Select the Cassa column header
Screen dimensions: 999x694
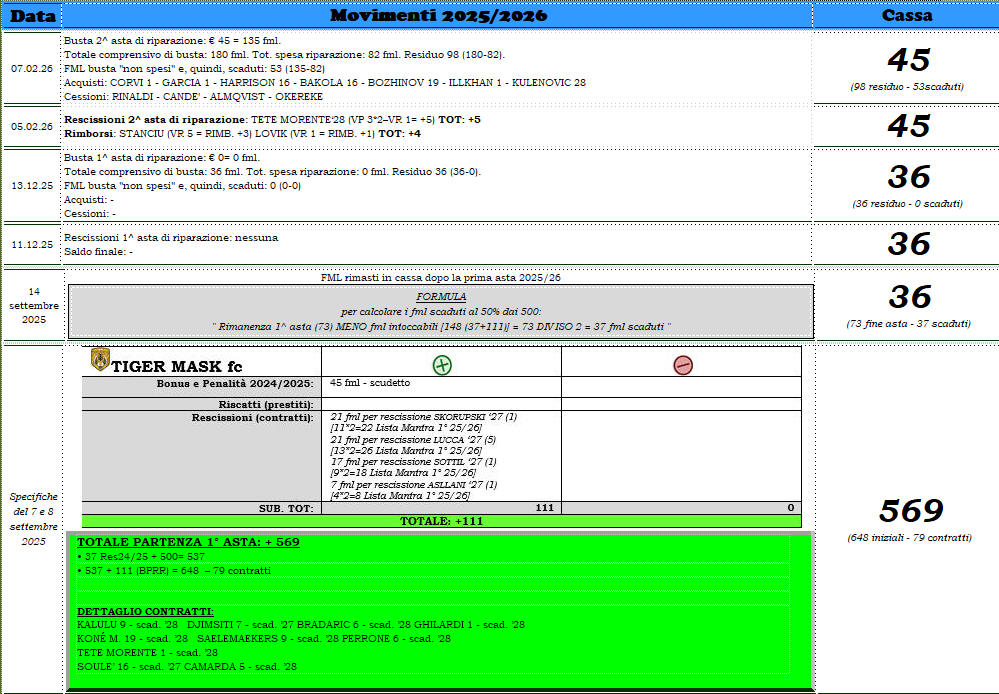tap(906, 15)
